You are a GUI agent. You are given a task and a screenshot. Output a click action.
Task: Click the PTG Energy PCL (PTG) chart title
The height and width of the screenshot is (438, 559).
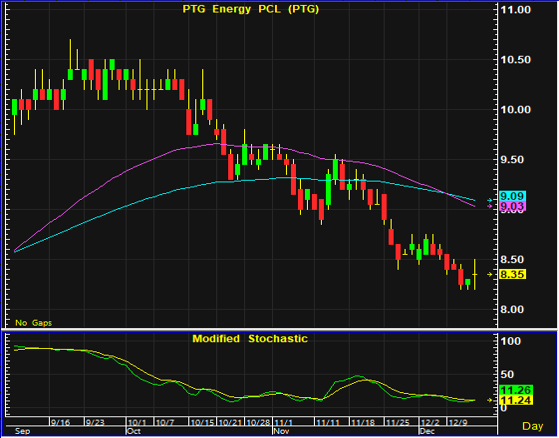(251, 9)
